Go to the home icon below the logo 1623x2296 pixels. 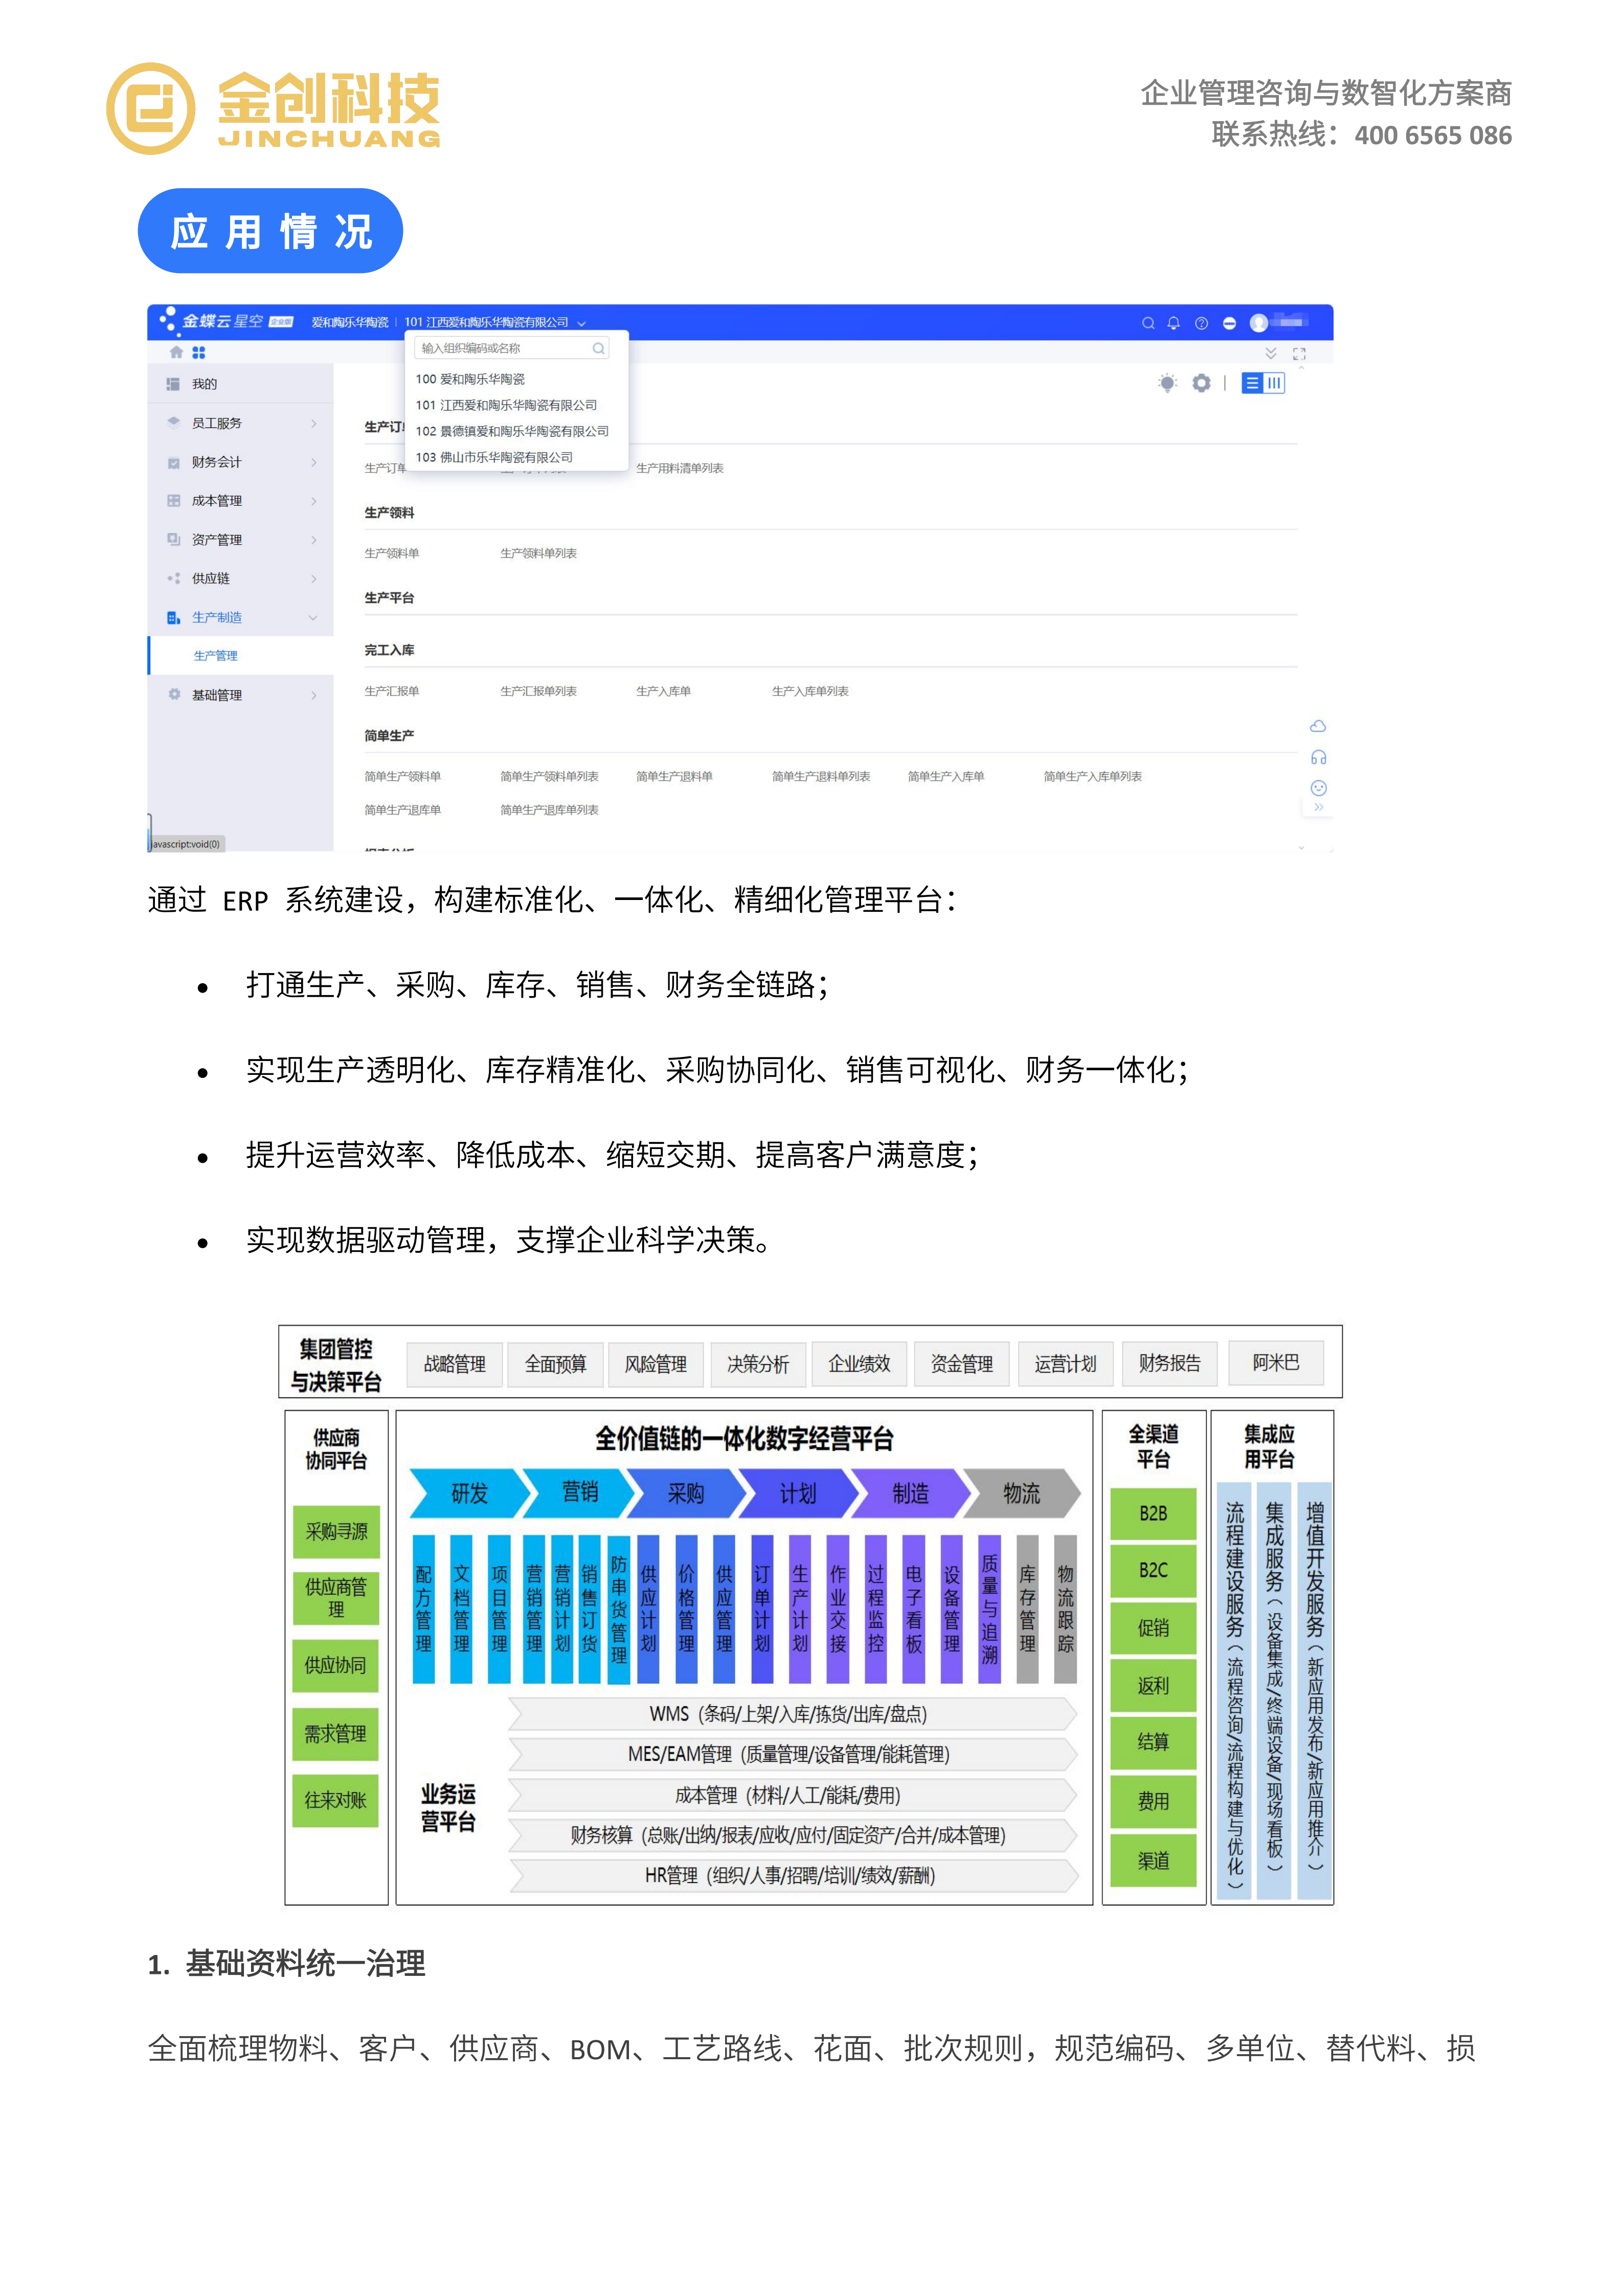tap(176, 353)
